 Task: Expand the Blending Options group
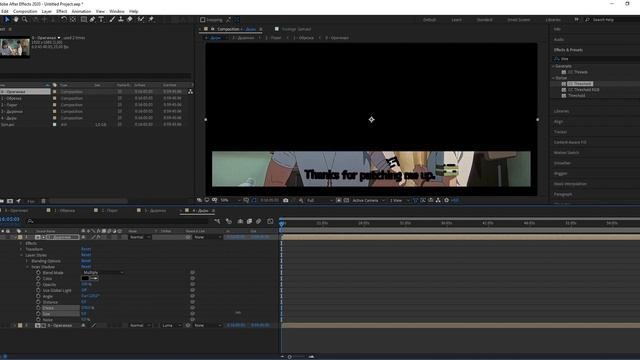point(27,261)
